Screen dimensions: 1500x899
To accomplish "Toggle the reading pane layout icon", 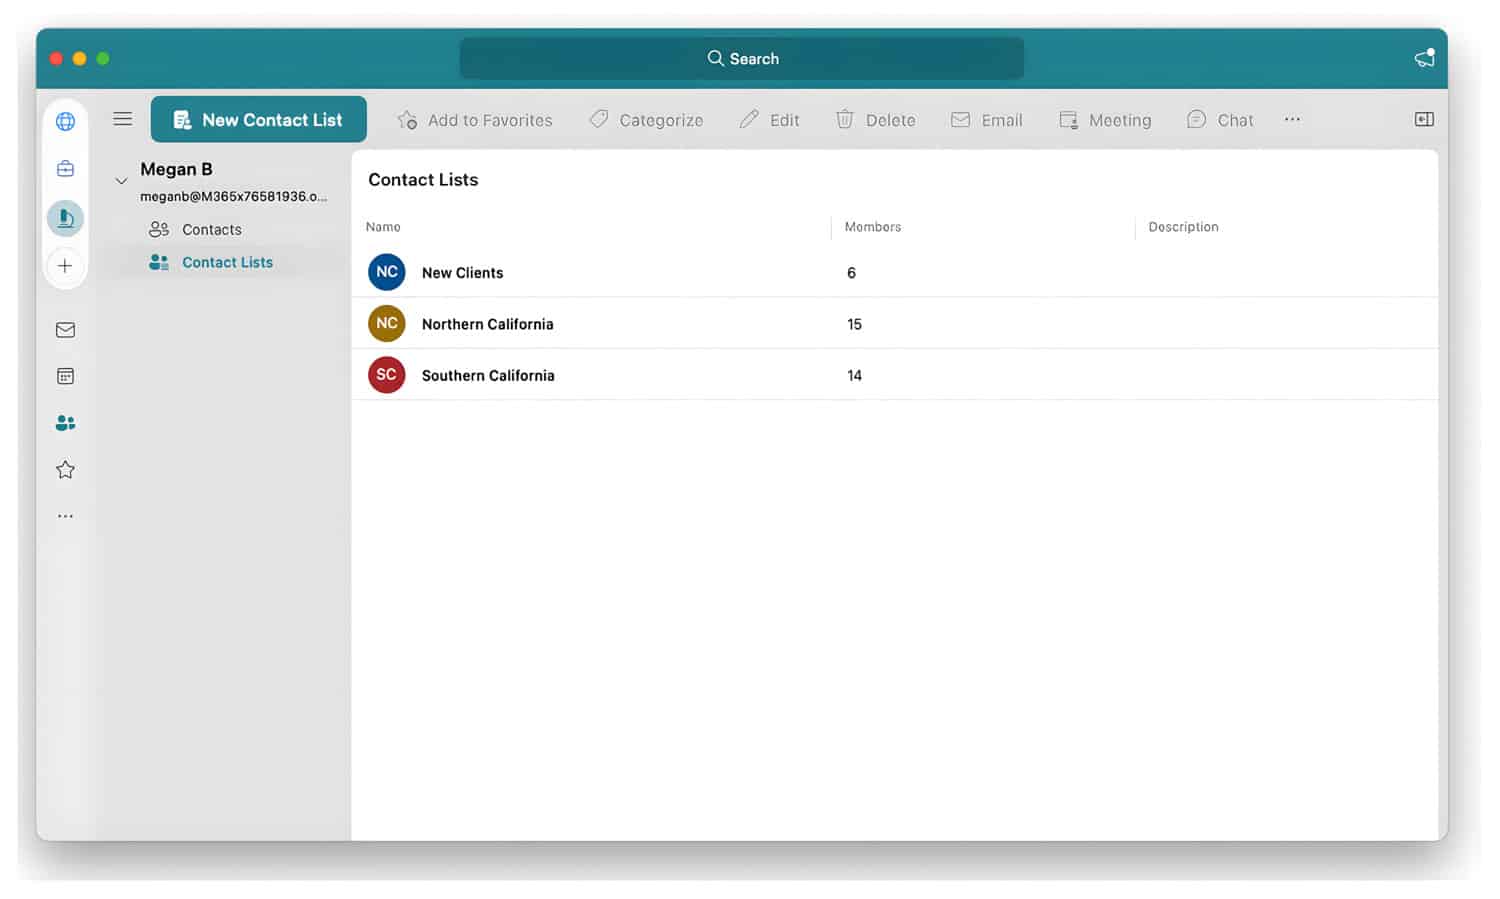I will (1424, 119).
